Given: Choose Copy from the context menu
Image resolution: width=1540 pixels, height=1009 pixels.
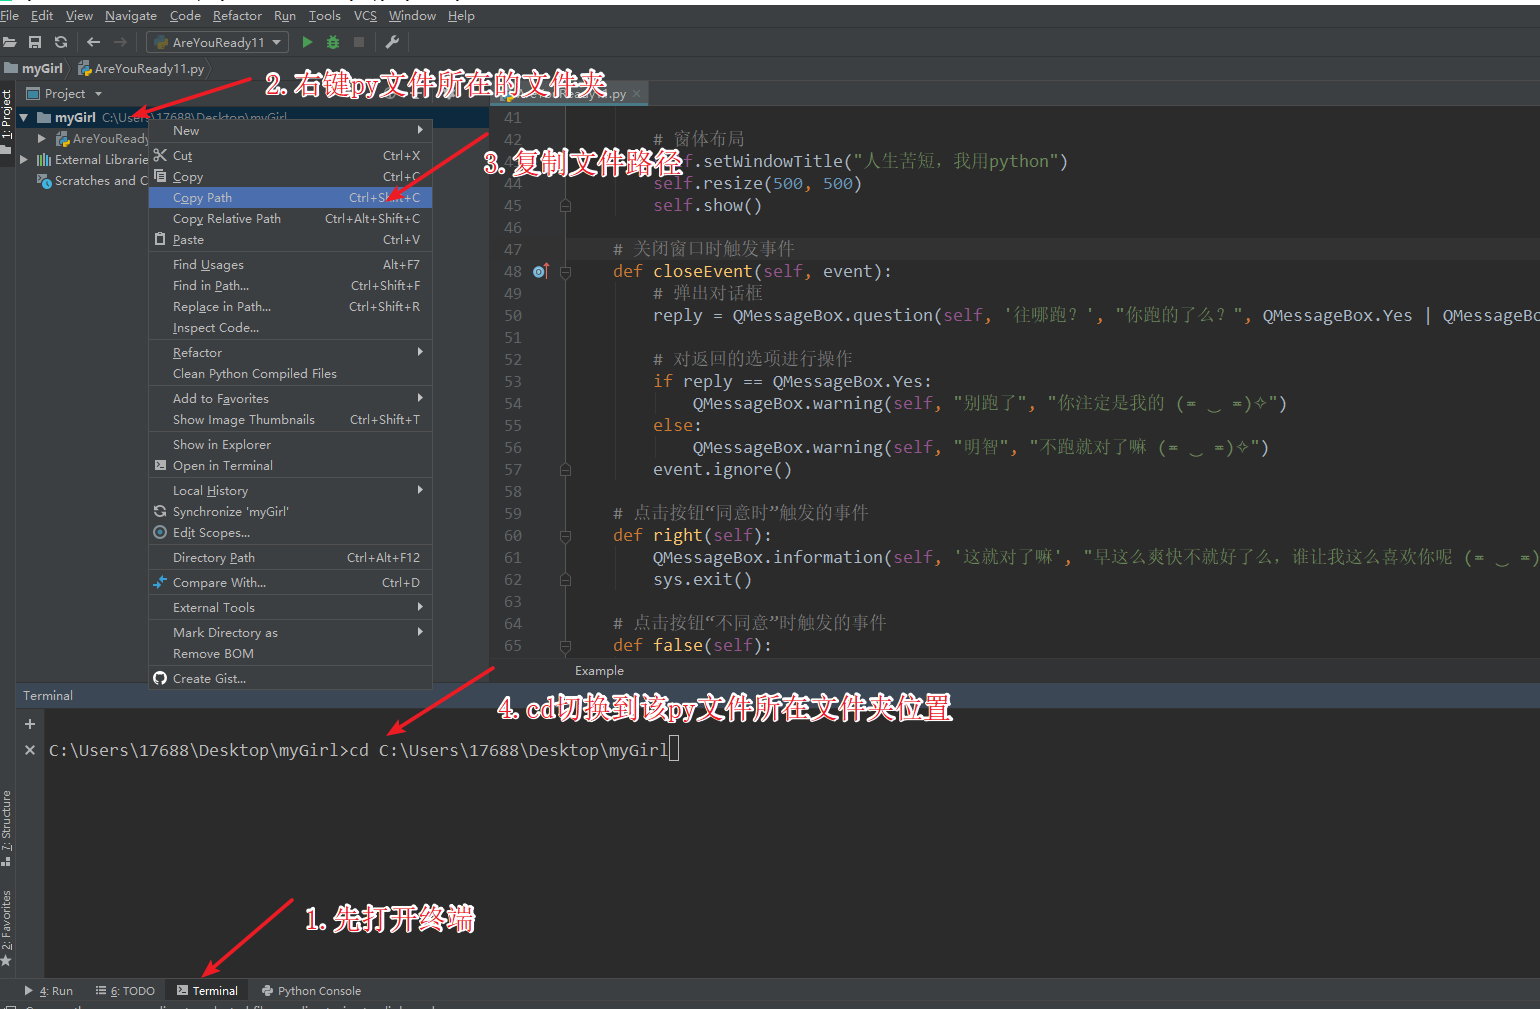Looking at the screenshot, I should 290,176.
